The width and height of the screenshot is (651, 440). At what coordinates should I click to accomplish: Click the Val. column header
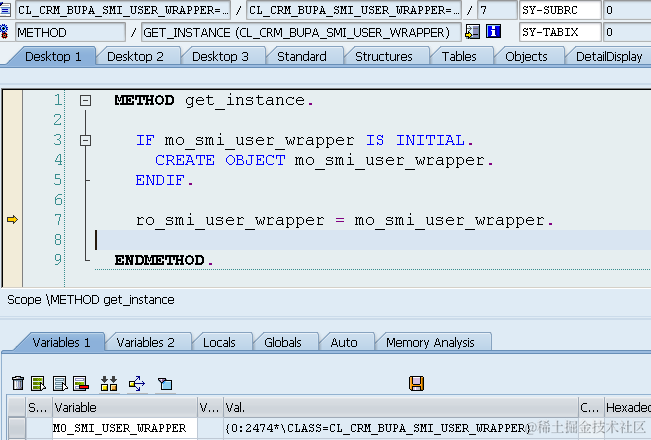click(401, 408)
